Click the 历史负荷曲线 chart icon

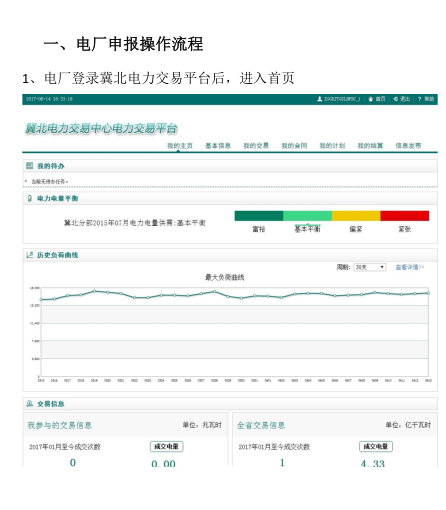point(30,255)
